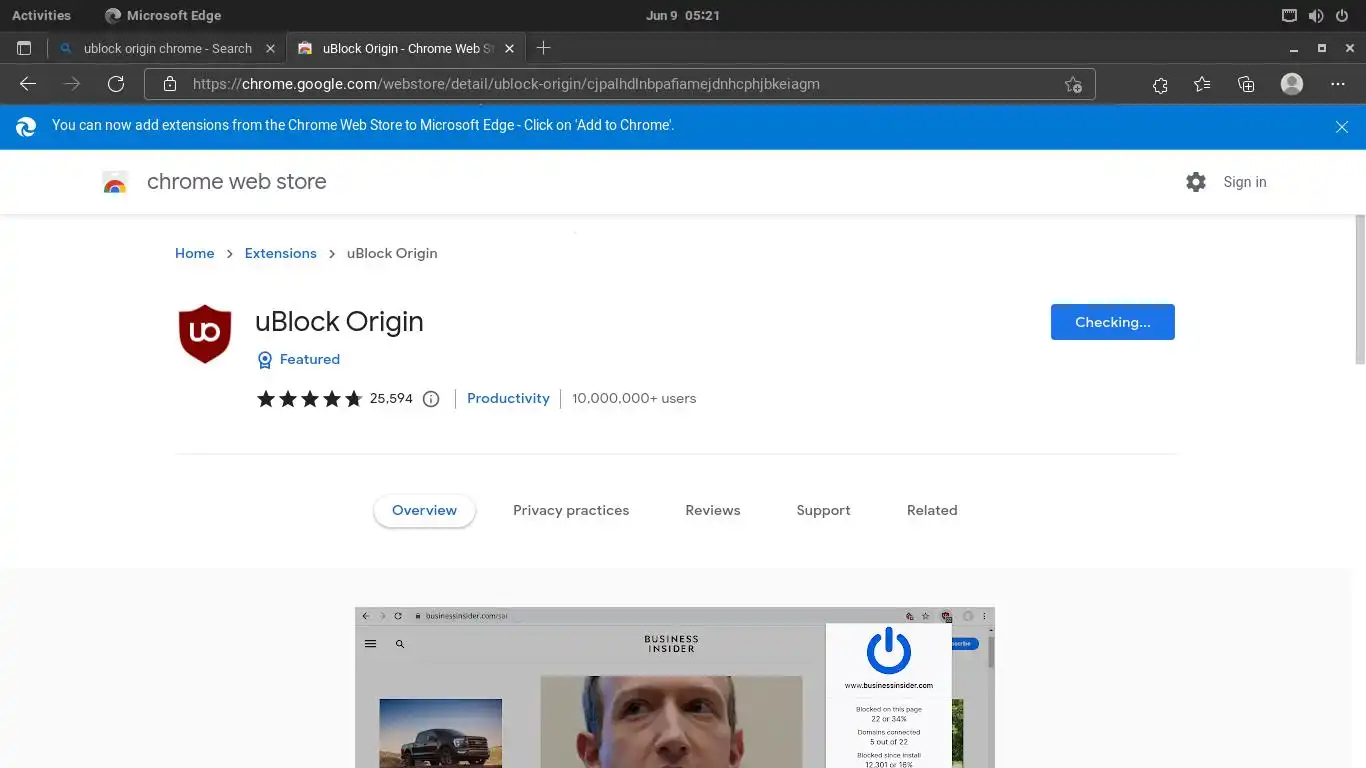The image size is (1366, 768).
Task: Close the ublock origin chrome Search tab
Action: 270,48
